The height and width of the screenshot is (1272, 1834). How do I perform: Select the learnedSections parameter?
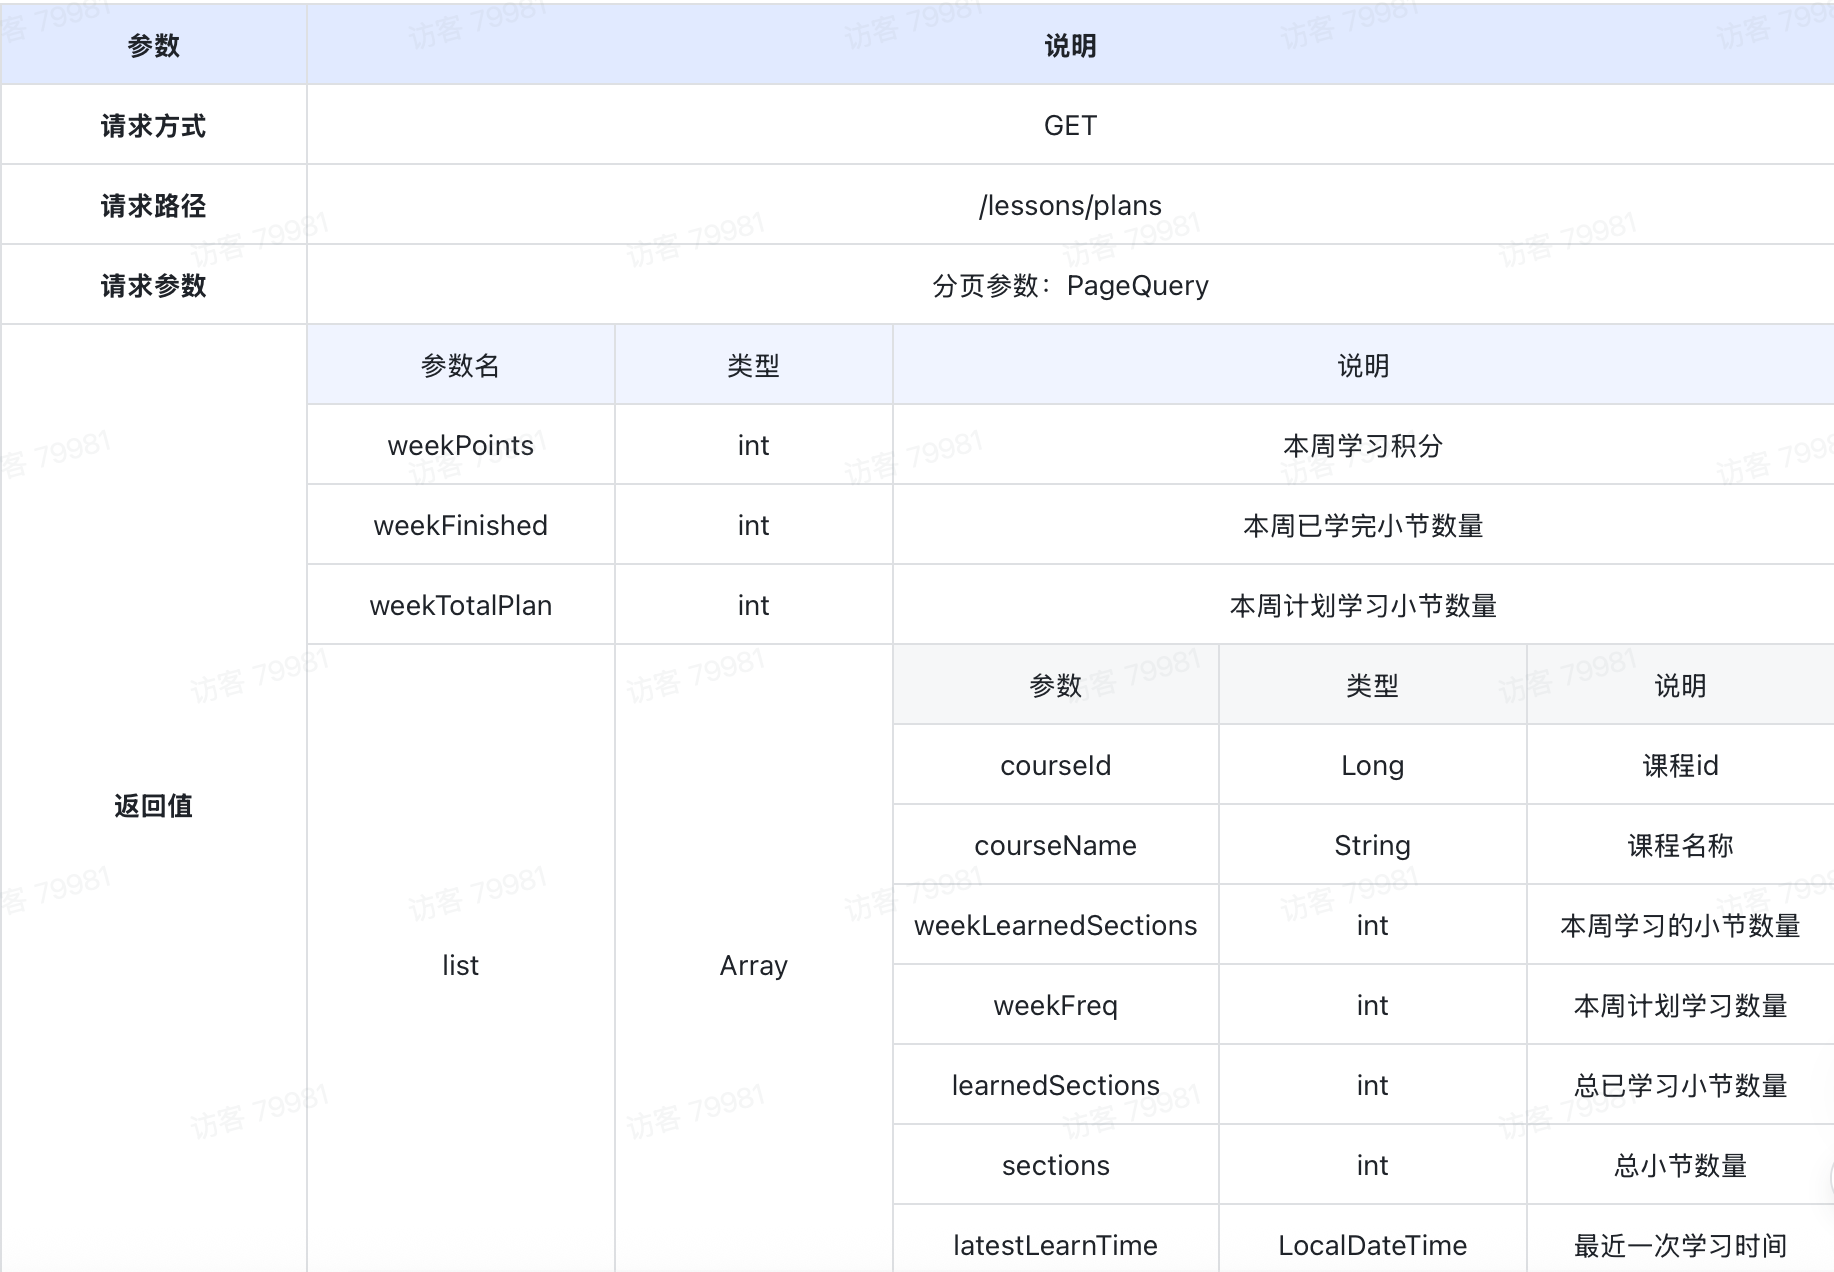pyautogui.click(x=1056, y=1086)
